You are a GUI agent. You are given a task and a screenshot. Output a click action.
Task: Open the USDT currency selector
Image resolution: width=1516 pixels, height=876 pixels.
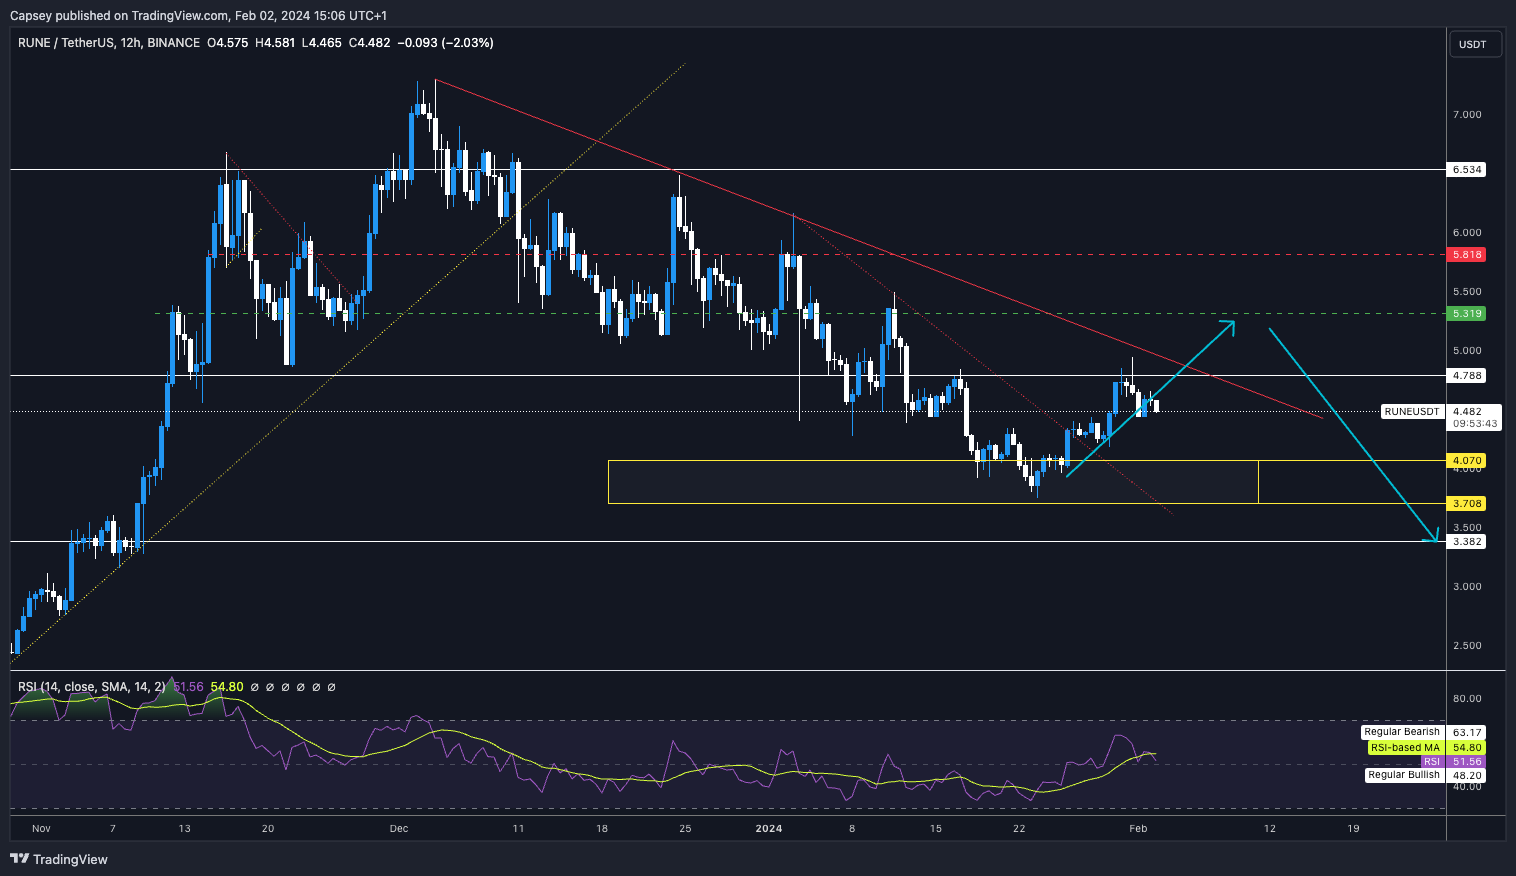pyautogui.click(x=1475, y=44)
